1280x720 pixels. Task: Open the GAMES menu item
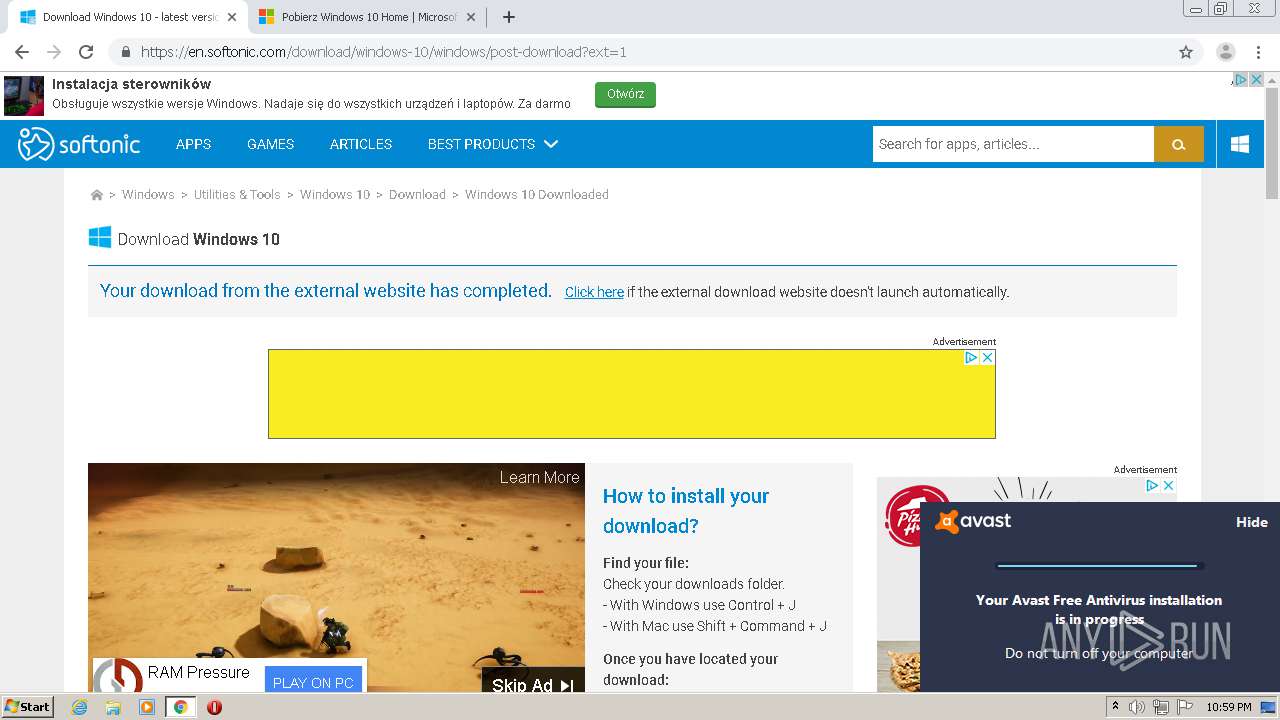(270, 144)
